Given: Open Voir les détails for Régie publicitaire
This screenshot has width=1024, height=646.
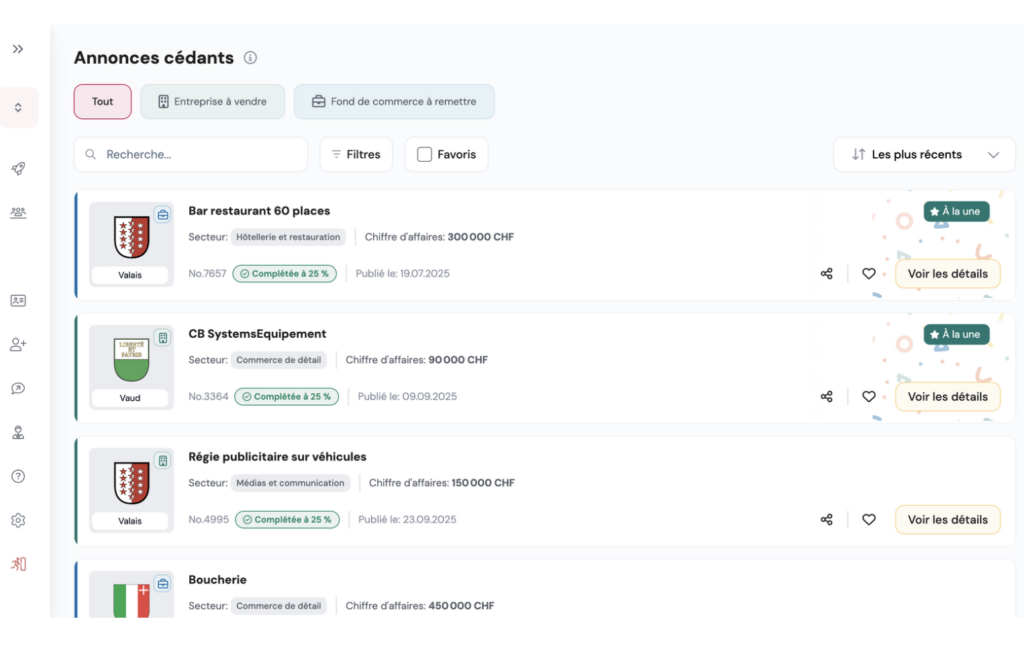Looking at the screenshot, I should (x=947, y=520).
